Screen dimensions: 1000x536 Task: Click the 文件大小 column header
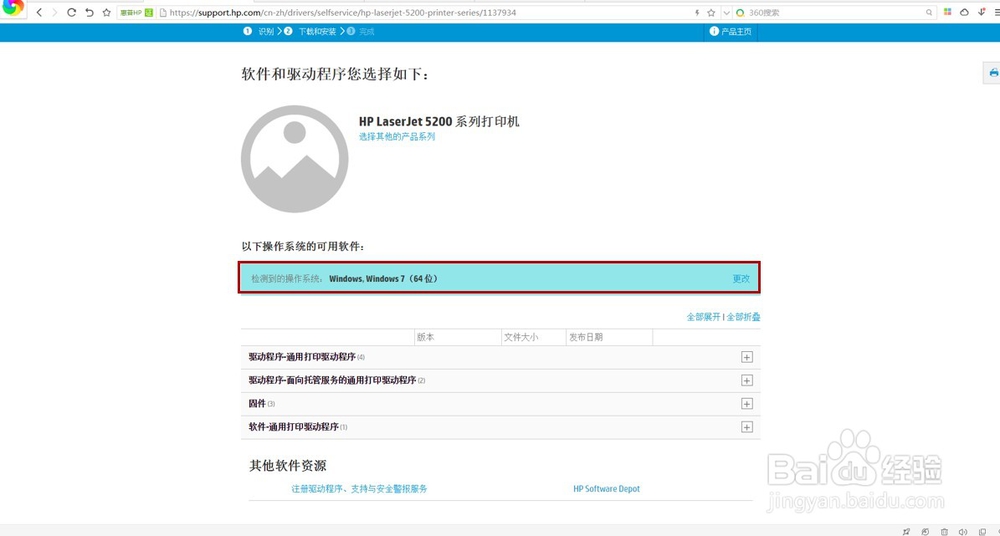[x=521, y=337]
